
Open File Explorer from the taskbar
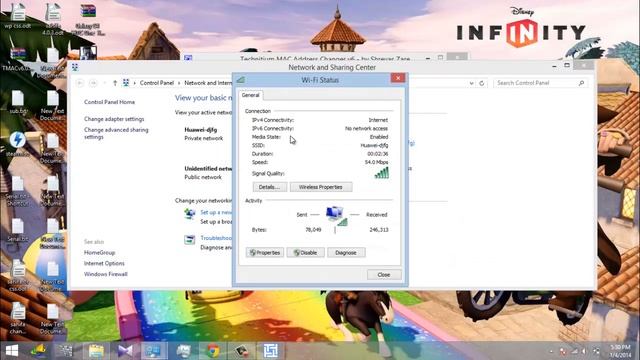pos(96,351)
